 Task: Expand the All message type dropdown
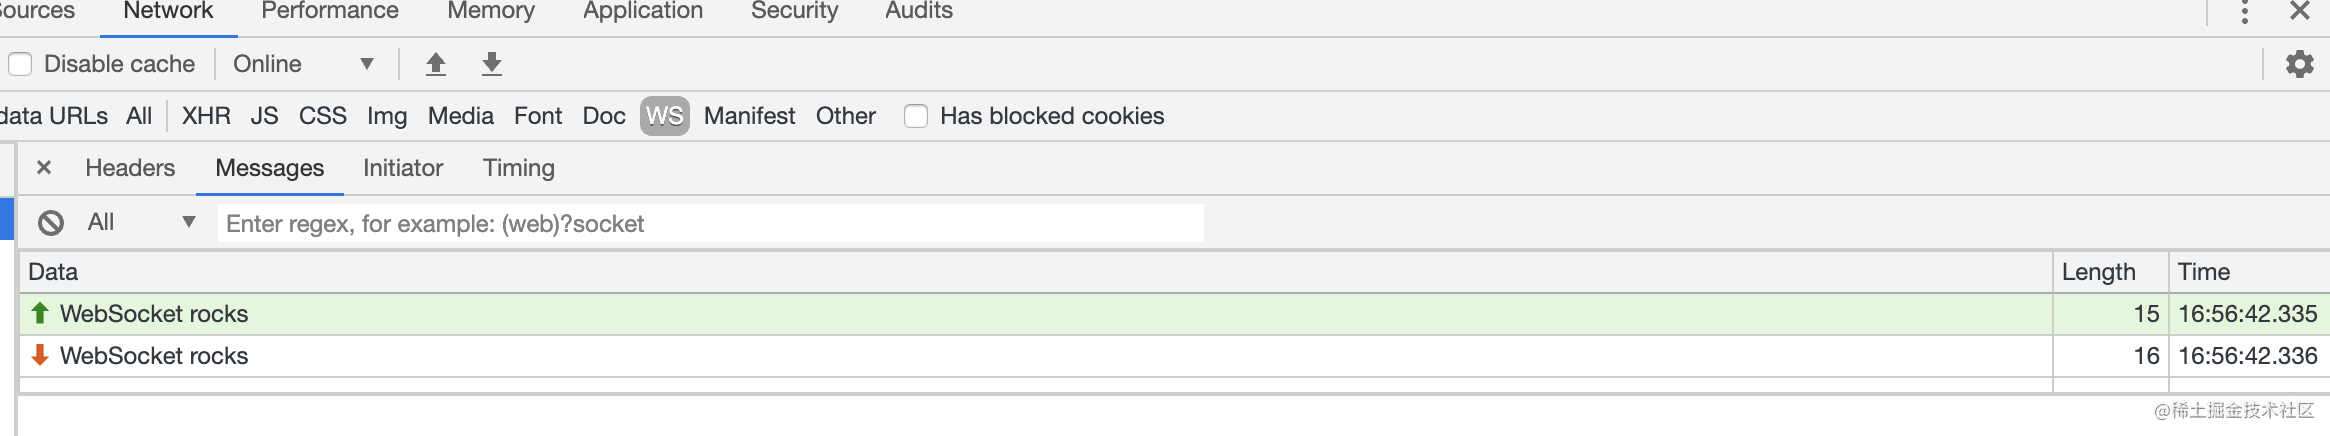pos(141,222)
